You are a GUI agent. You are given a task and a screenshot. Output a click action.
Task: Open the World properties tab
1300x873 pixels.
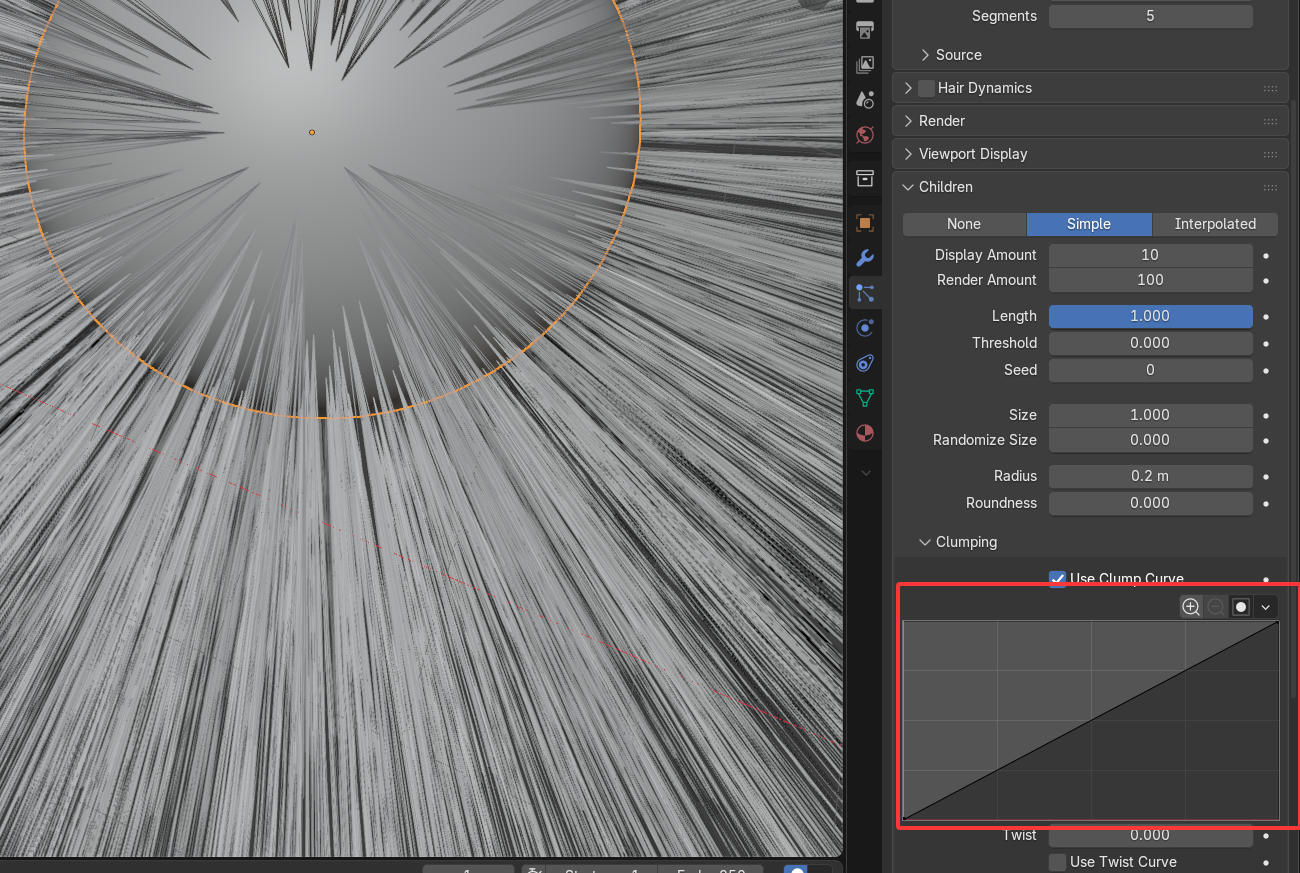tap(865, 134)
